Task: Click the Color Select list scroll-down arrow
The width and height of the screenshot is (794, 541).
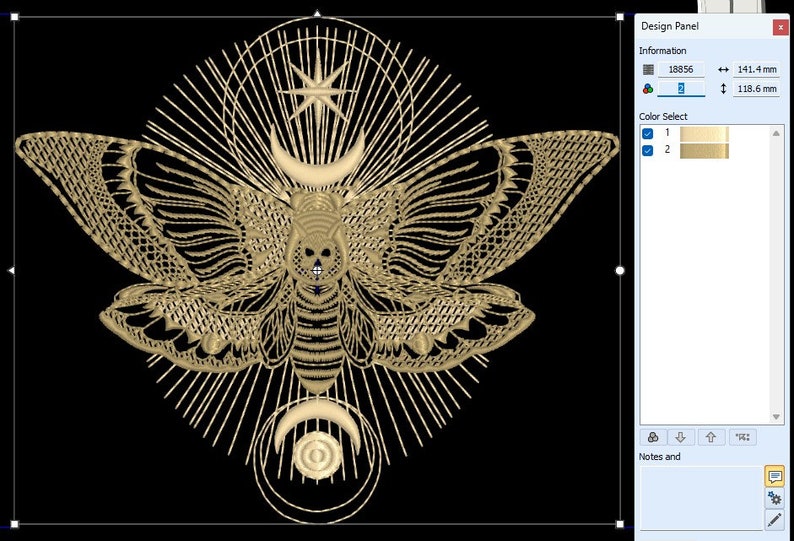Action: click(776, 417)
